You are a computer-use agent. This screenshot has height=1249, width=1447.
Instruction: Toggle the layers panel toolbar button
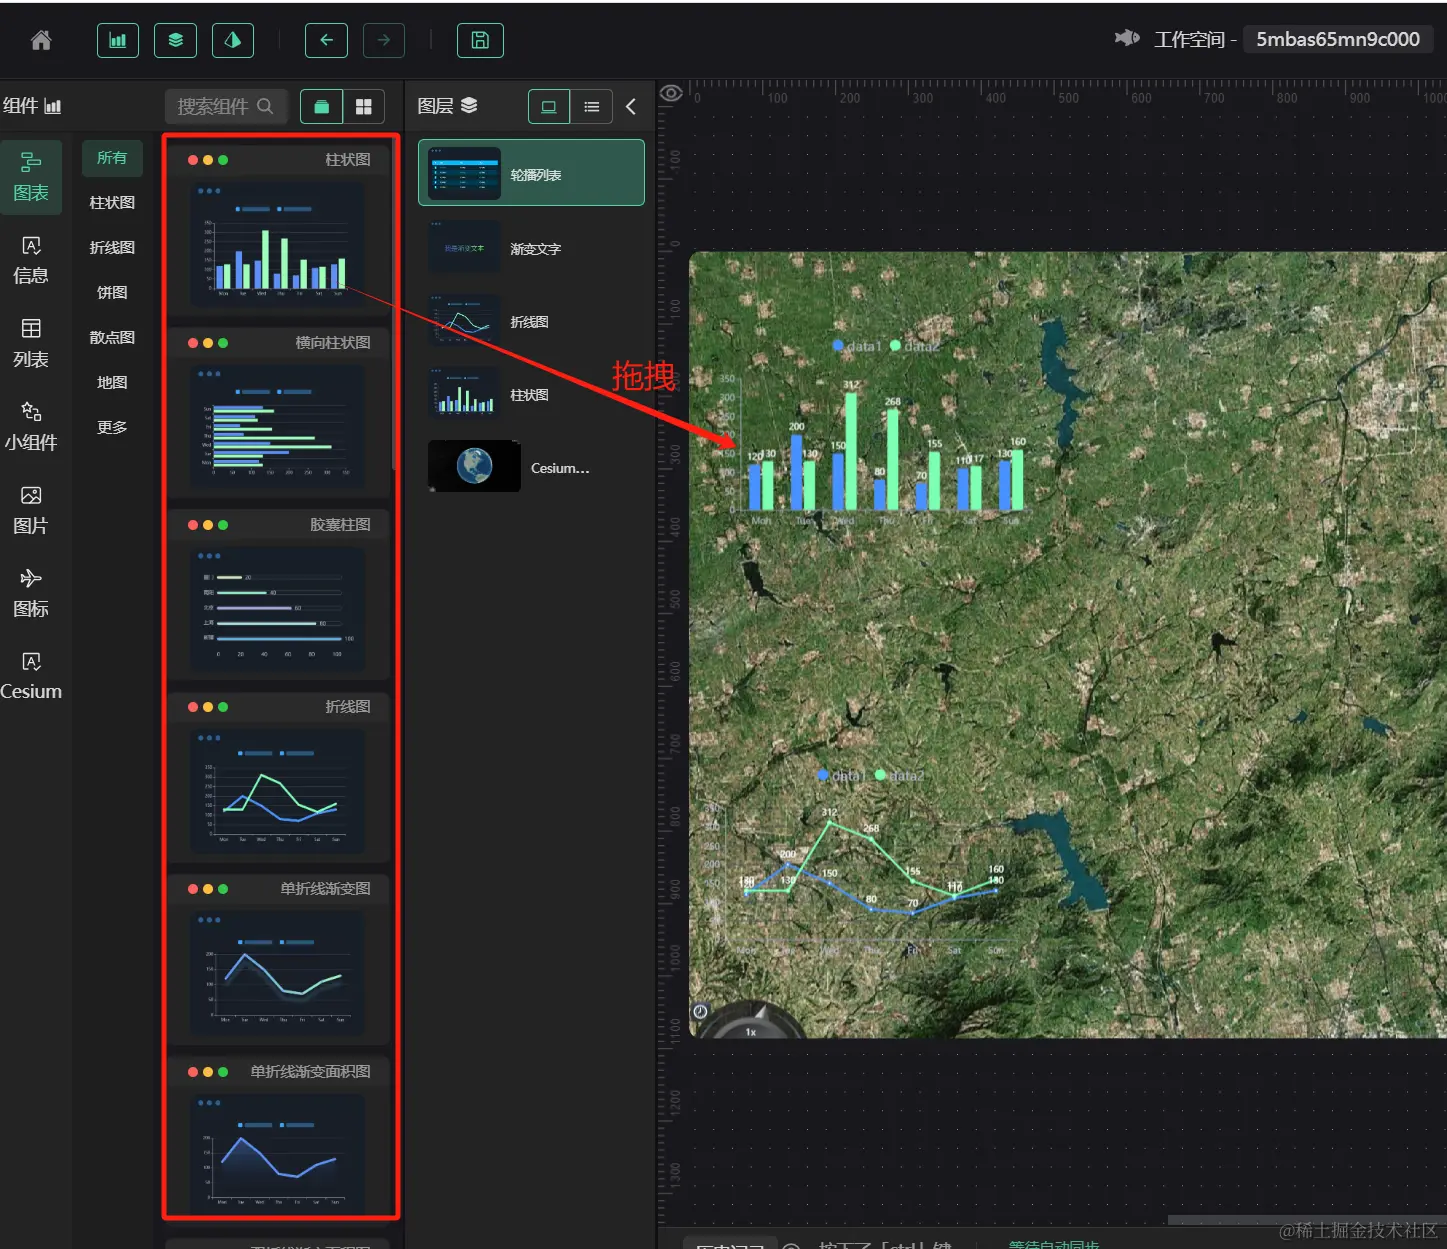[x=176, y=40]
